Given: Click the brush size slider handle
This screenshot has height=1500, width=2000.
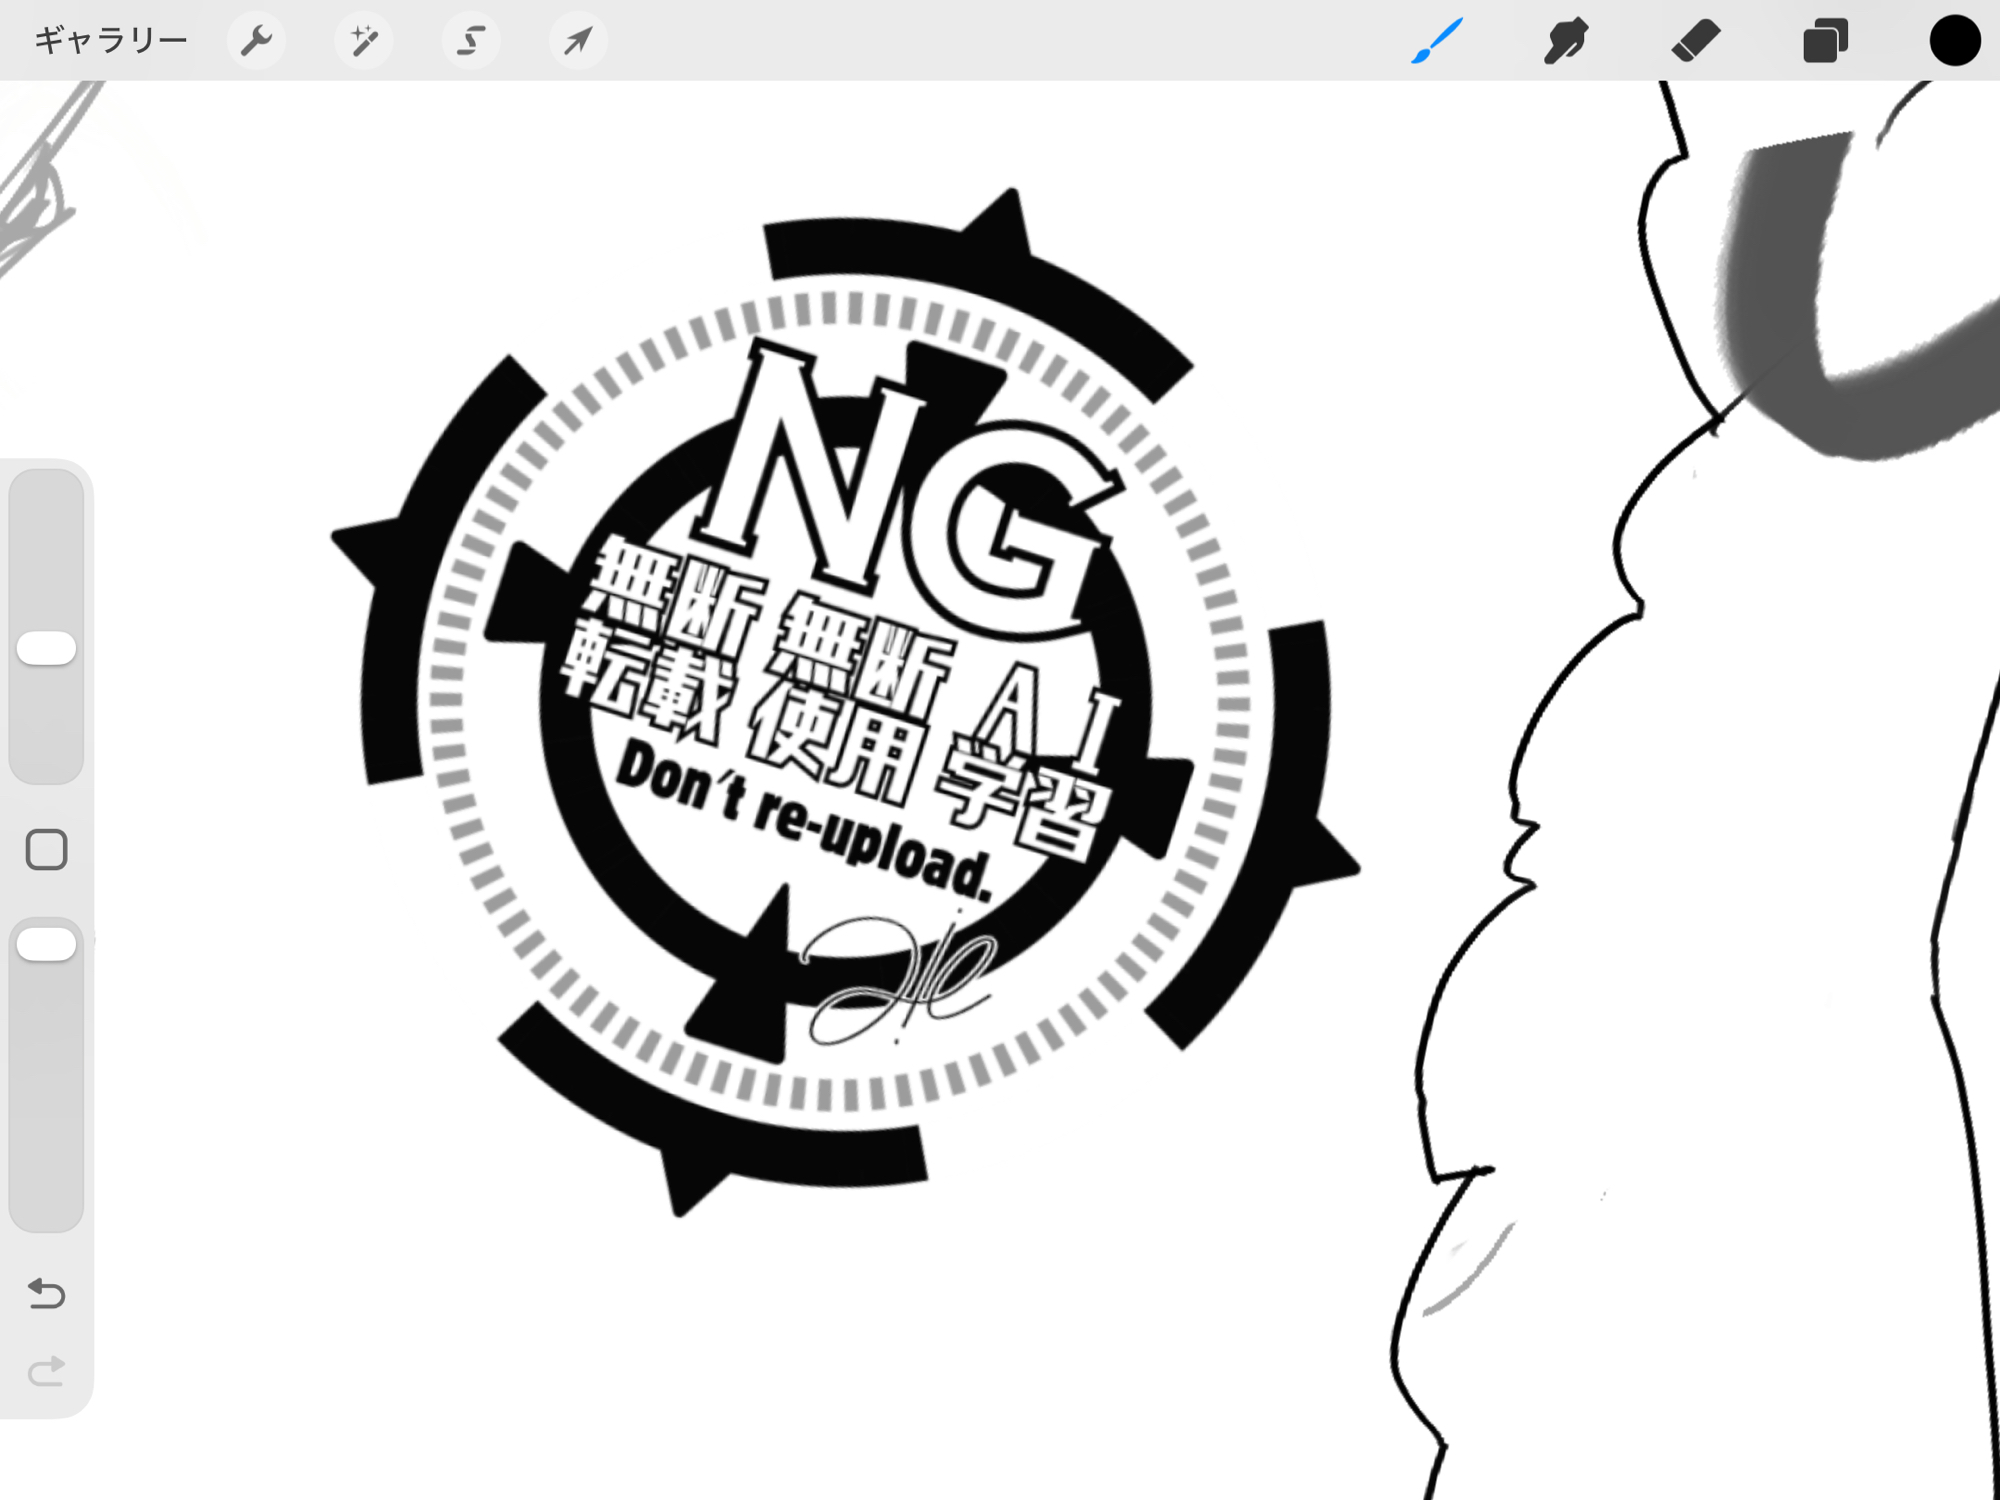Looking at the screenshot, I should [46, 648].
